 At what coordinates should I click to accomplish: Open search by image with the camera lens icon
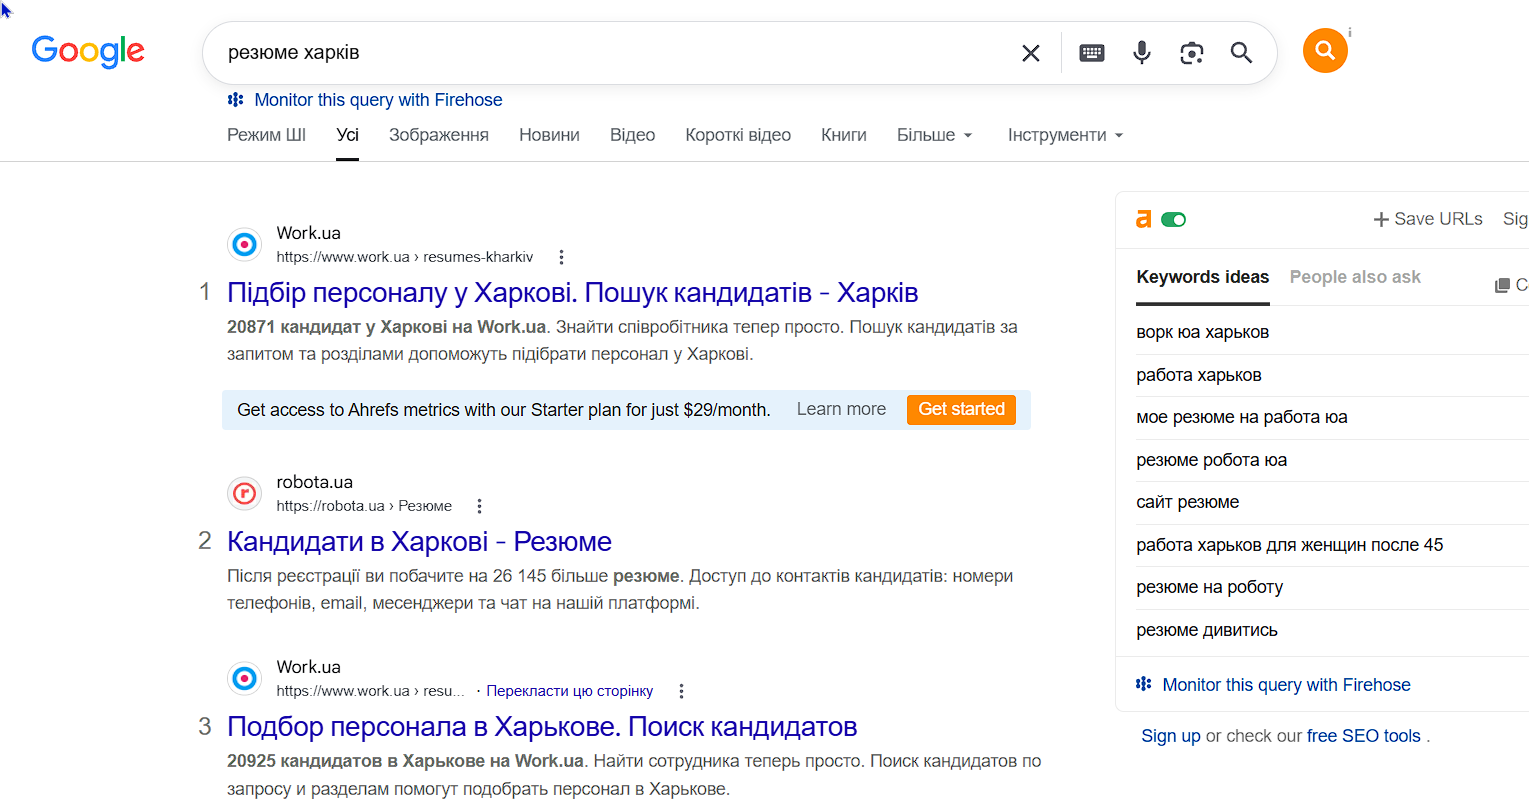coord(1191,53)
